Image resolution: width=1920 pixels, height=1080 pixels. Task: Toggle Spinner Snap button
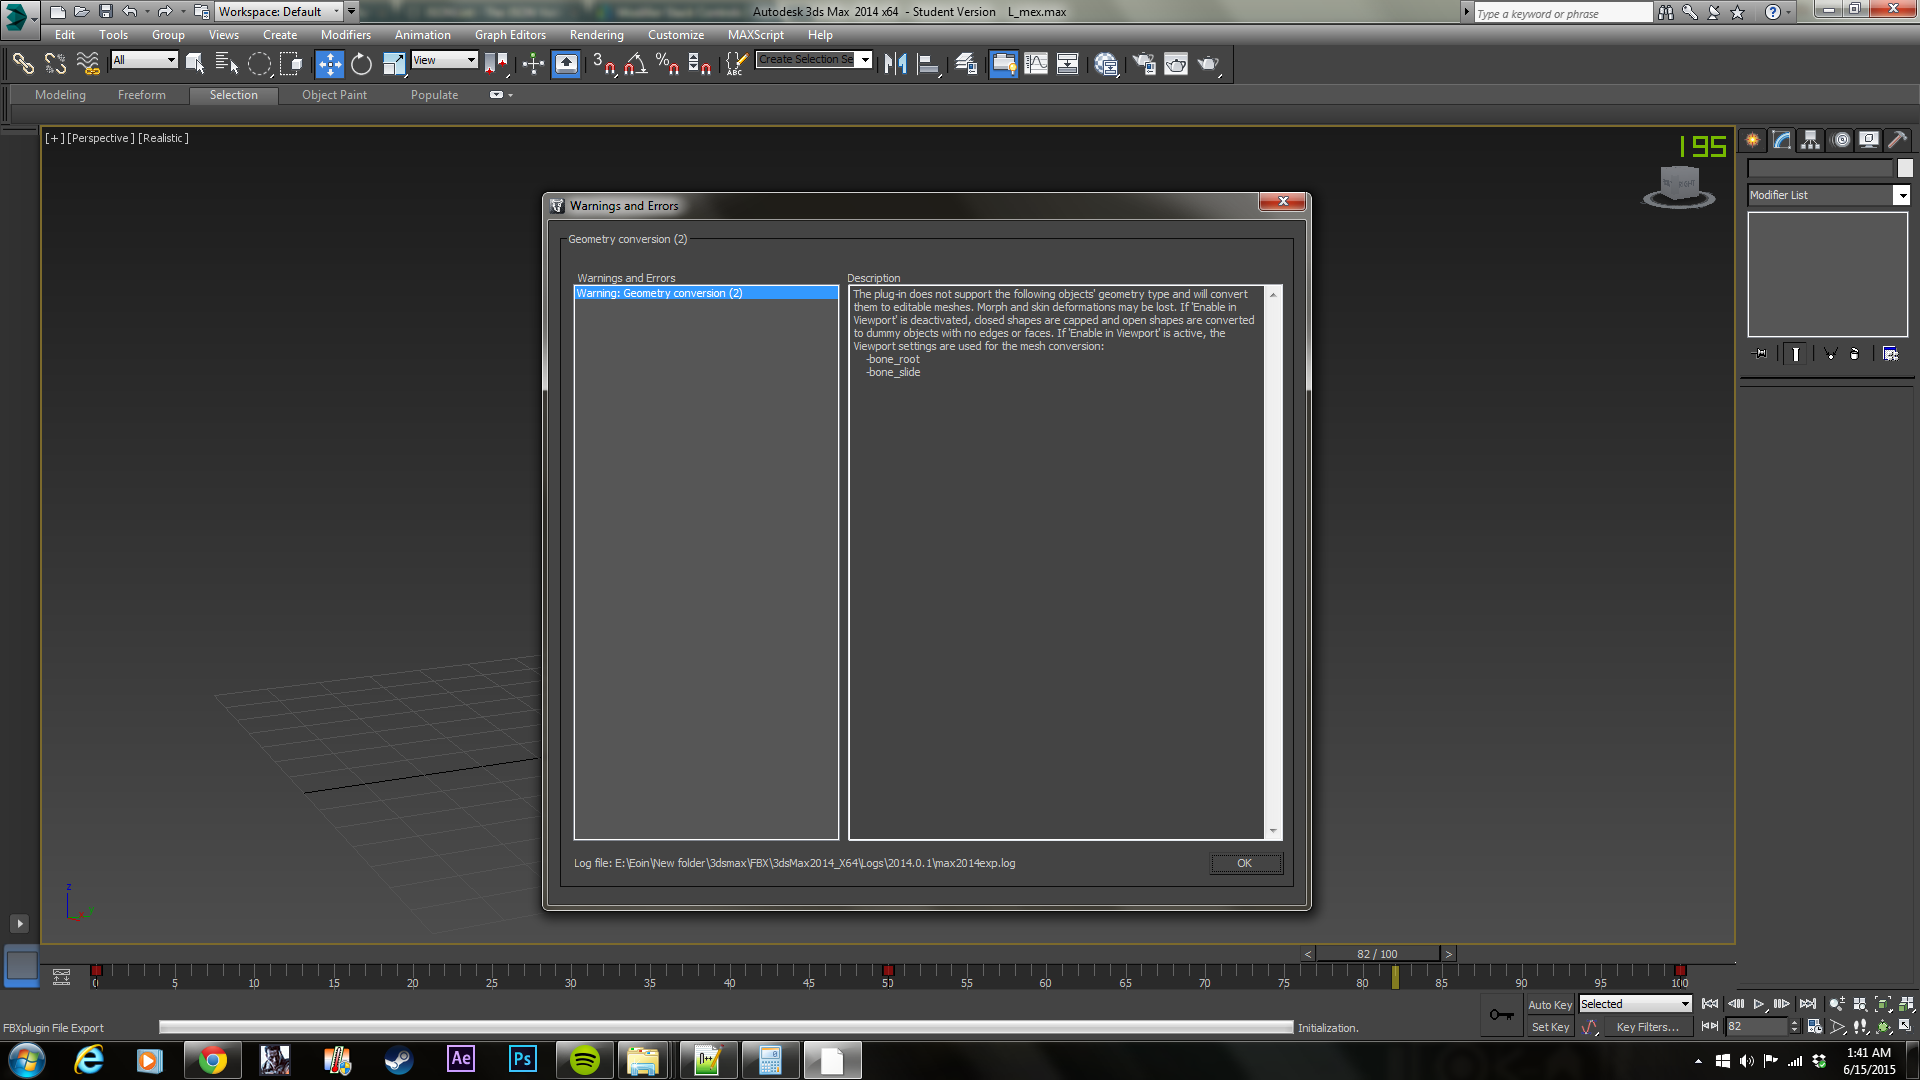tap(700, 64)
